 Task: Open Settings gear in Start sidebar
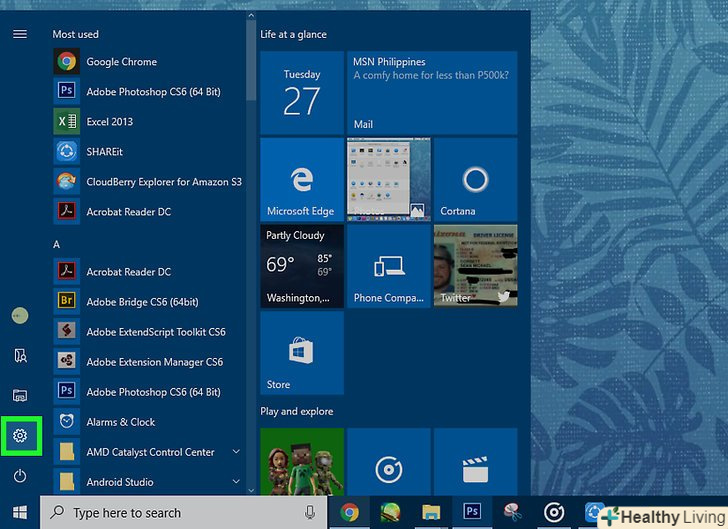coord(20,436)
